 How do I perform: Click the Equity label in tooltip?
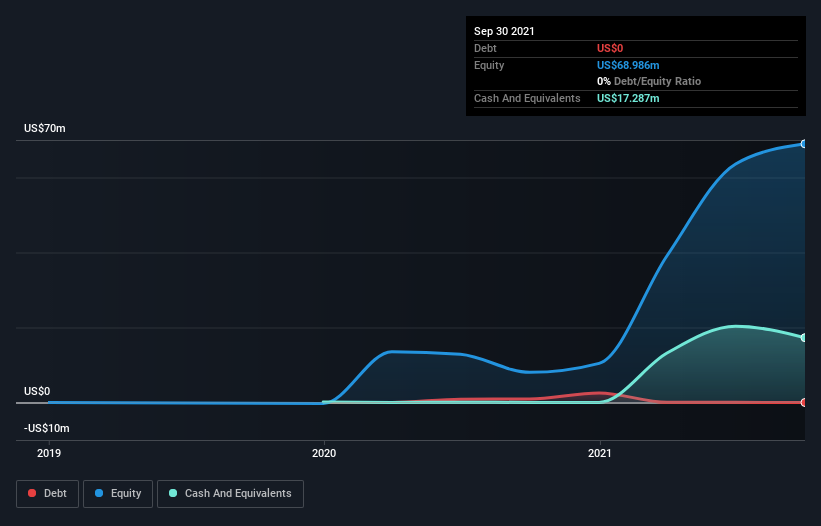489,65
